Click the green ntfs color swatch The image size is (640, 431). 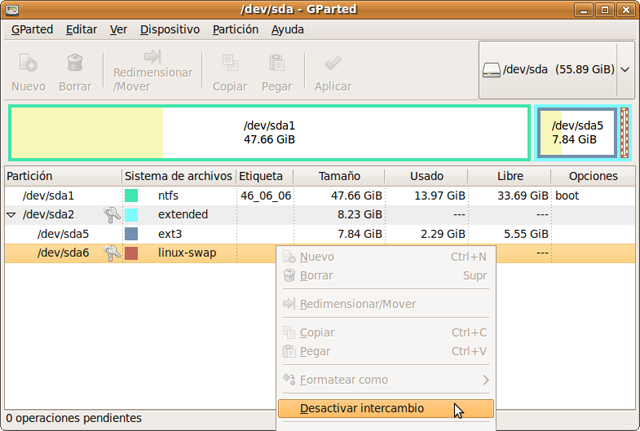[131, 196]
